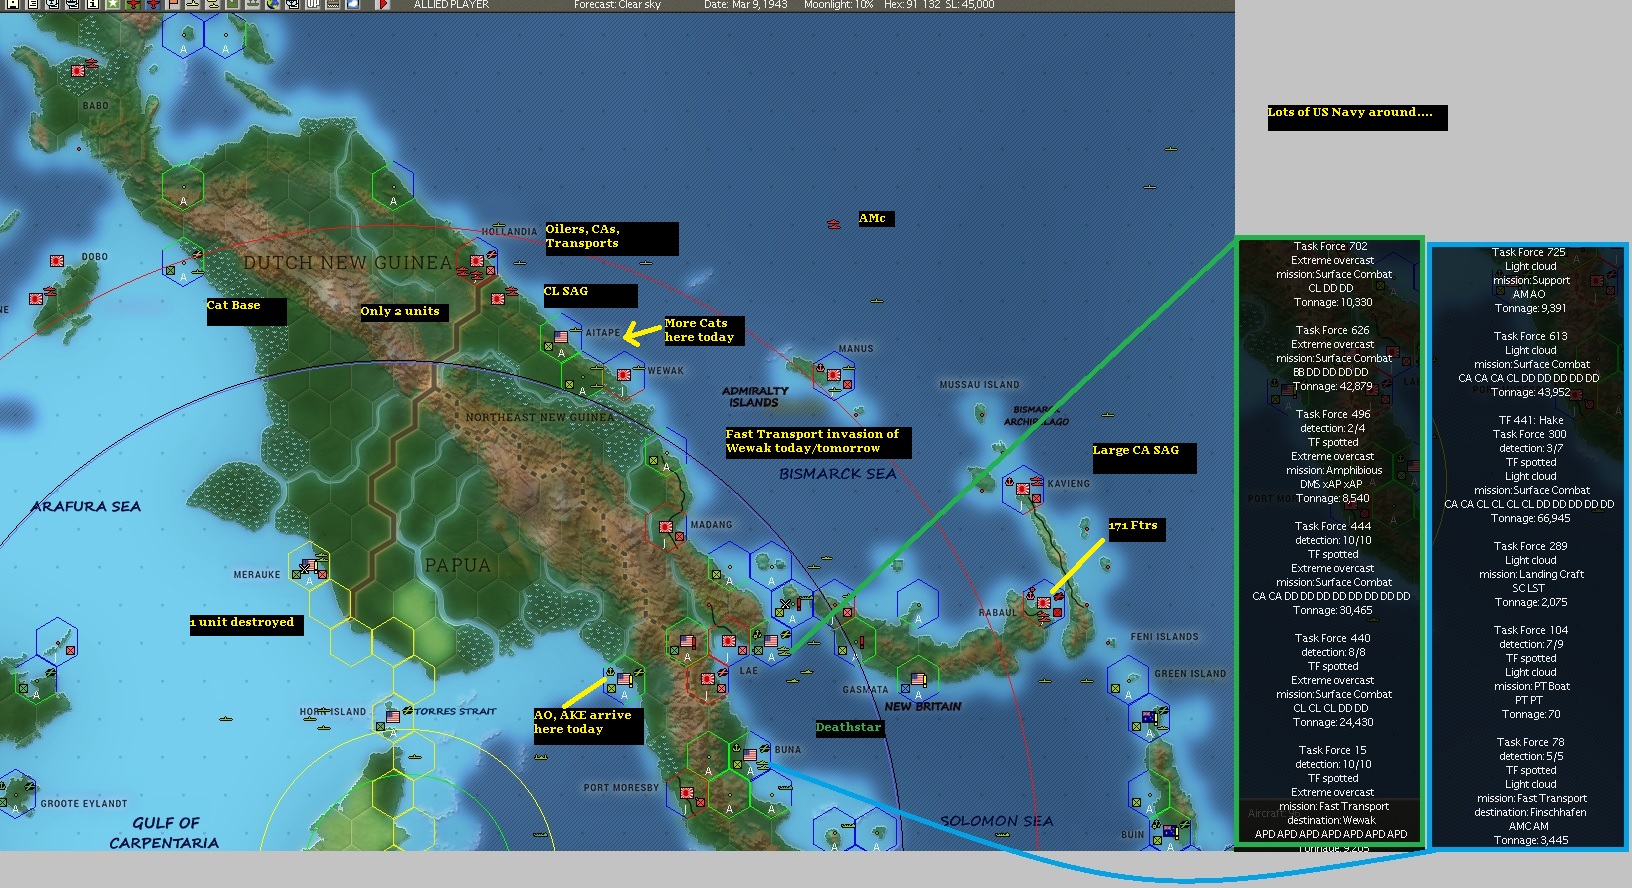Image resolution: width=1632 pixels, height=888 pixels.
Task: Click 'Date: Mar 9, 1943' status text
Action: tap(745, 5)
